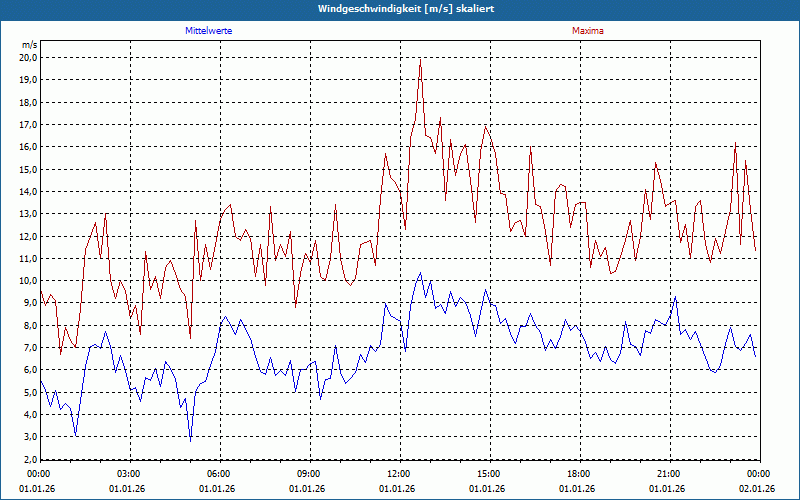The width and height of the screenshot is (800, 500).
Task: Click the "4,0" y-axis value
Action: point(31,415)
